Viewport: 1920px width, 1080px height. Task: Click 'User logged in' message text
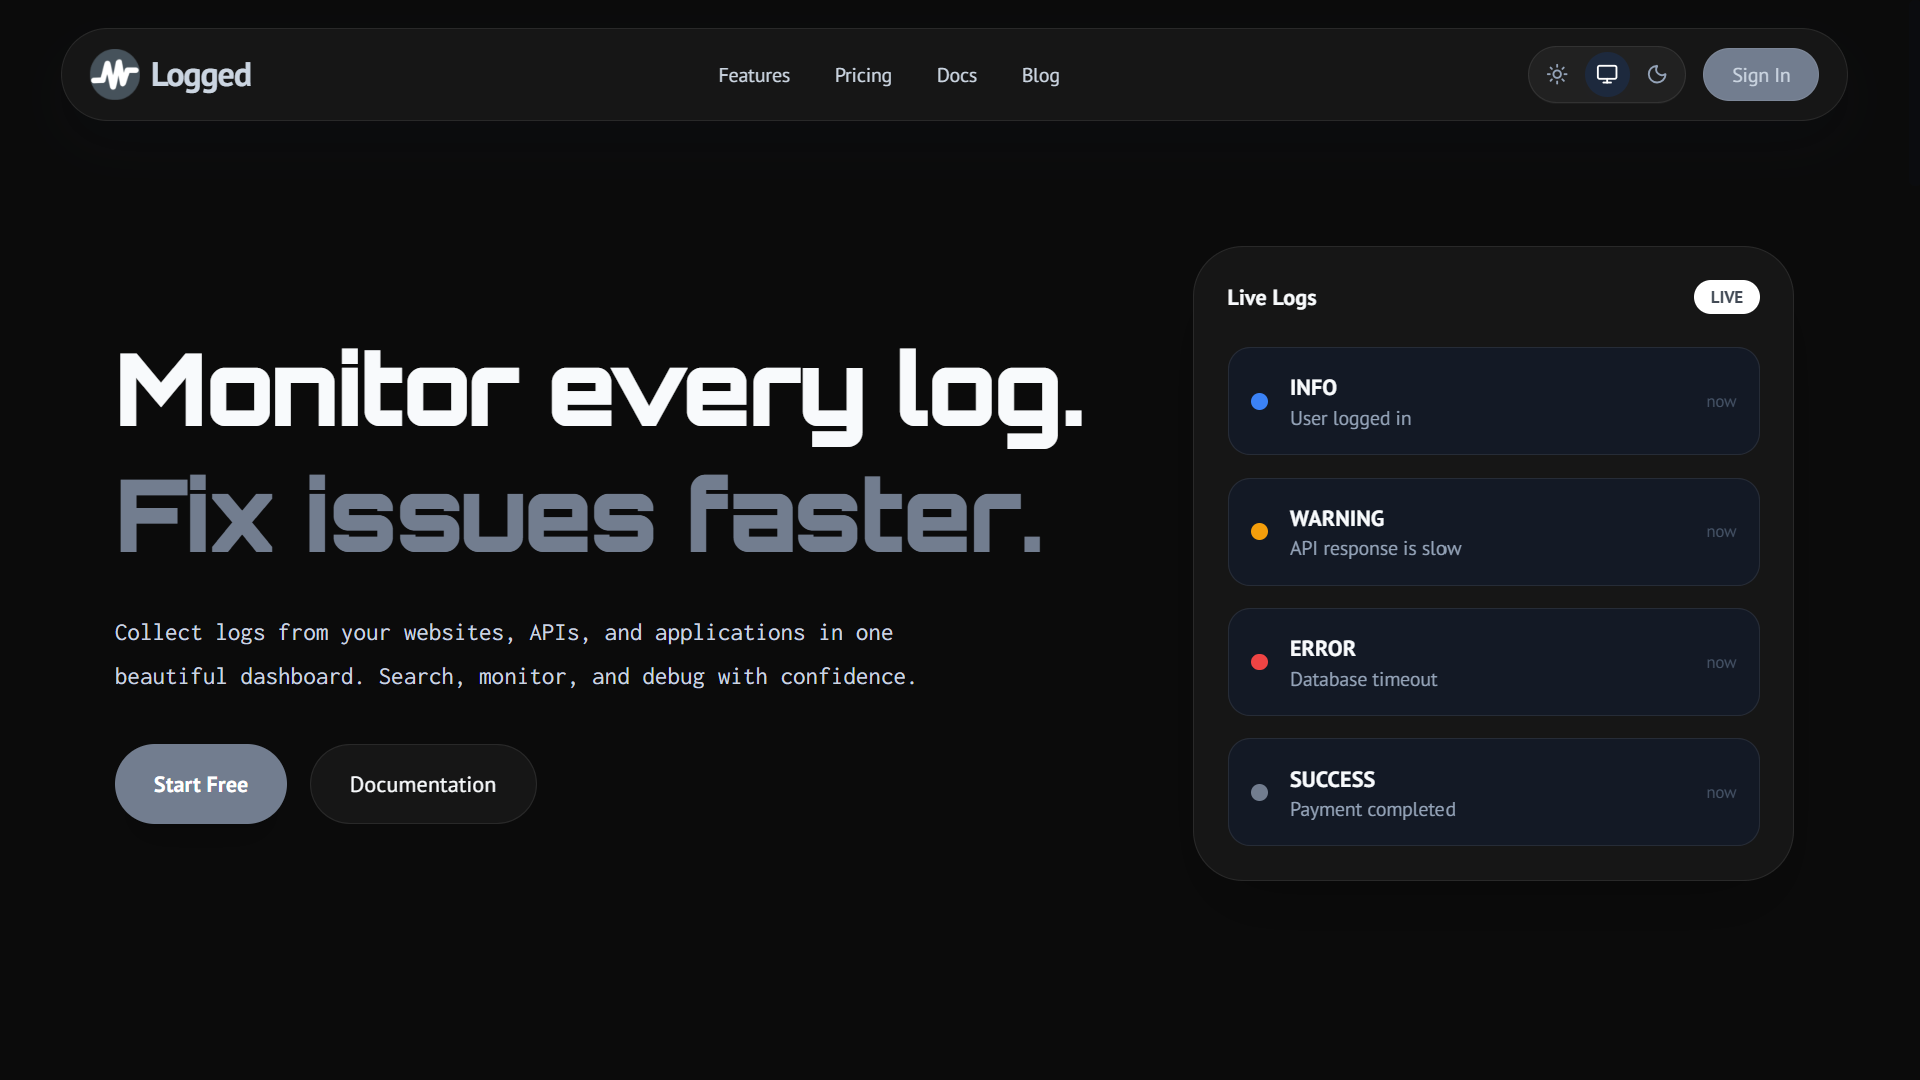pos(1350,418)
